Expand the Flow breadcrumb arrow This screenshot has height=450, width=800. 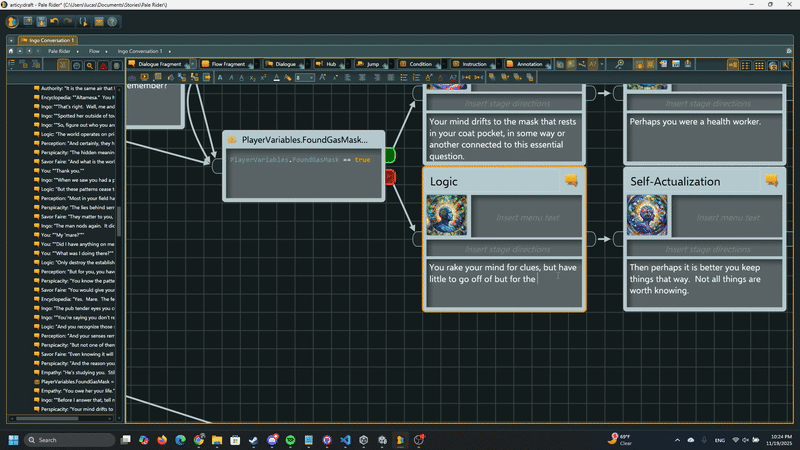tap(108, 50)
